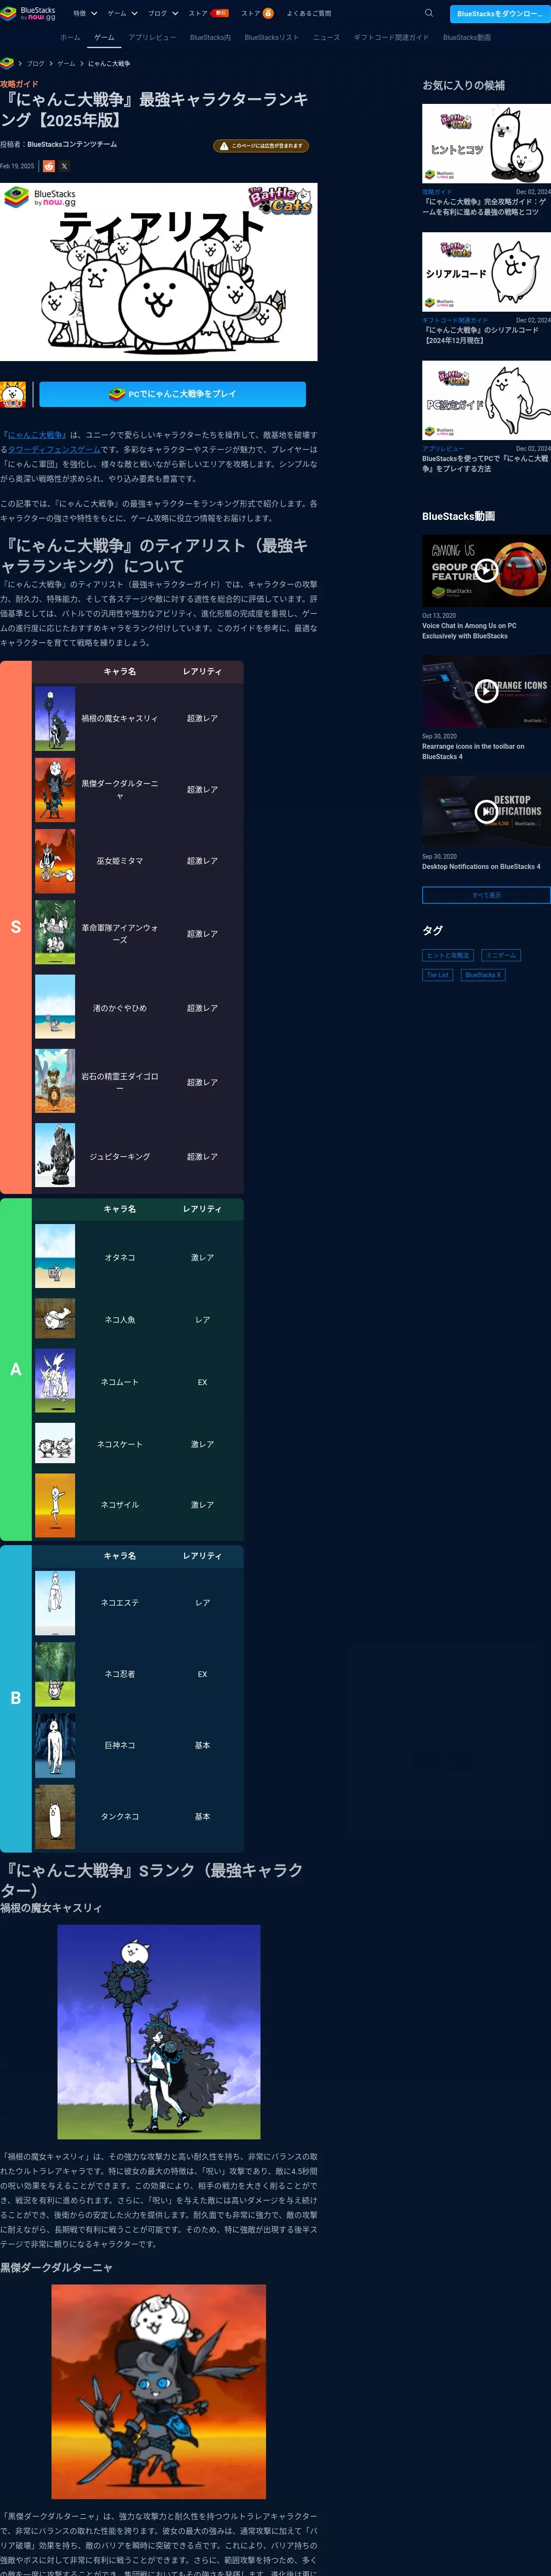Image resolution: width=551 pixels, height=2576 pixels.
Task: Play the Desktop Notifications video
Action: pyautogui.click(x=486, y=811)
